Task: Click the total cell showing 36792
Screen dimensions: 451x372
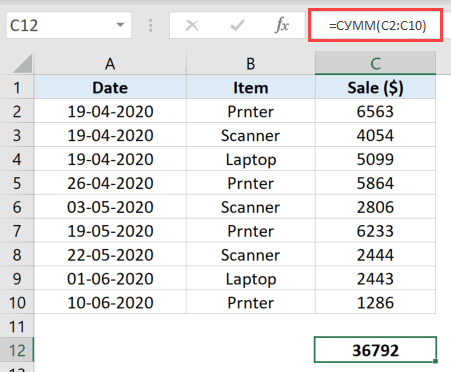Action: [375, 350]
